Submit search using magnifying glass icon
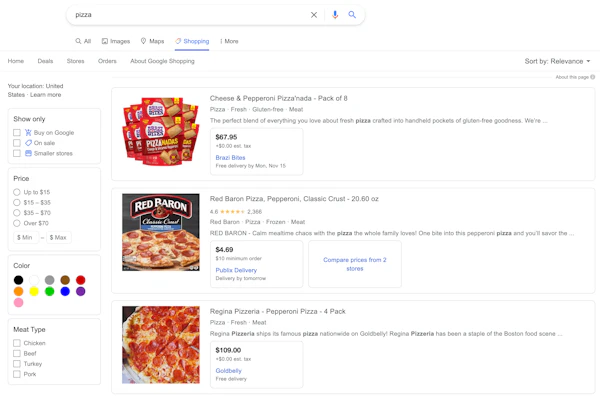The height and width of the screenshot is (397, 600). click(x=352, y=15)
